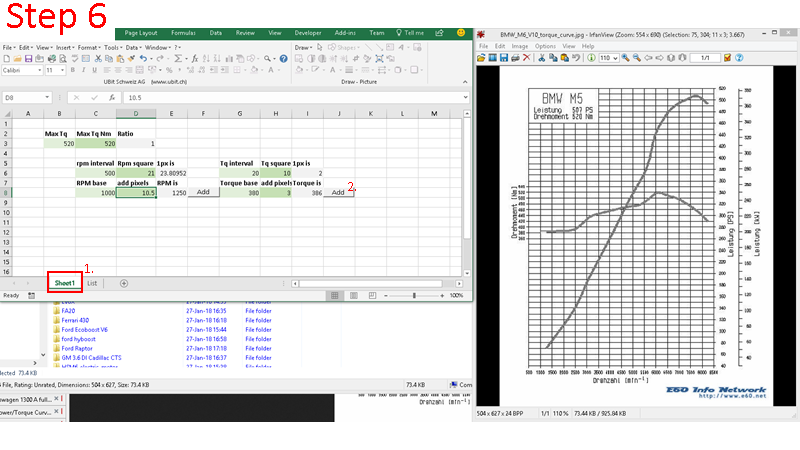800x450 pixels.
Task: Switch to Normal view in Excel's status bar
Action: pyautogui.click(x=335, y=295)
